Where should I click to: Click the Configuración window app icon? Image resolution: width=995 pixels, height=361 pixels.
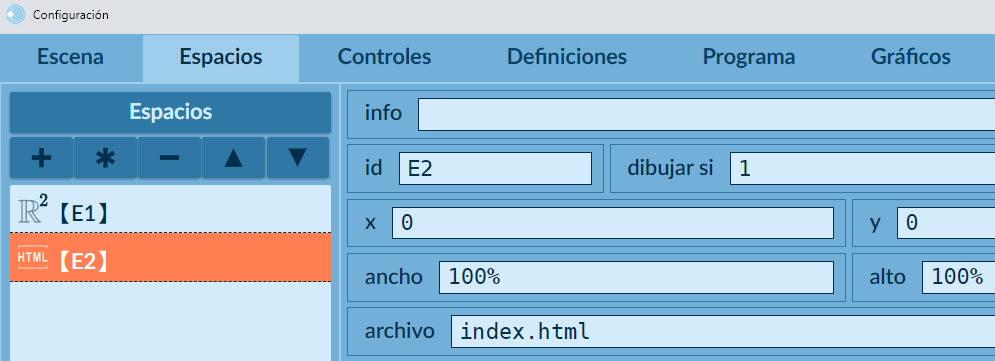click(x=15, y=15)
